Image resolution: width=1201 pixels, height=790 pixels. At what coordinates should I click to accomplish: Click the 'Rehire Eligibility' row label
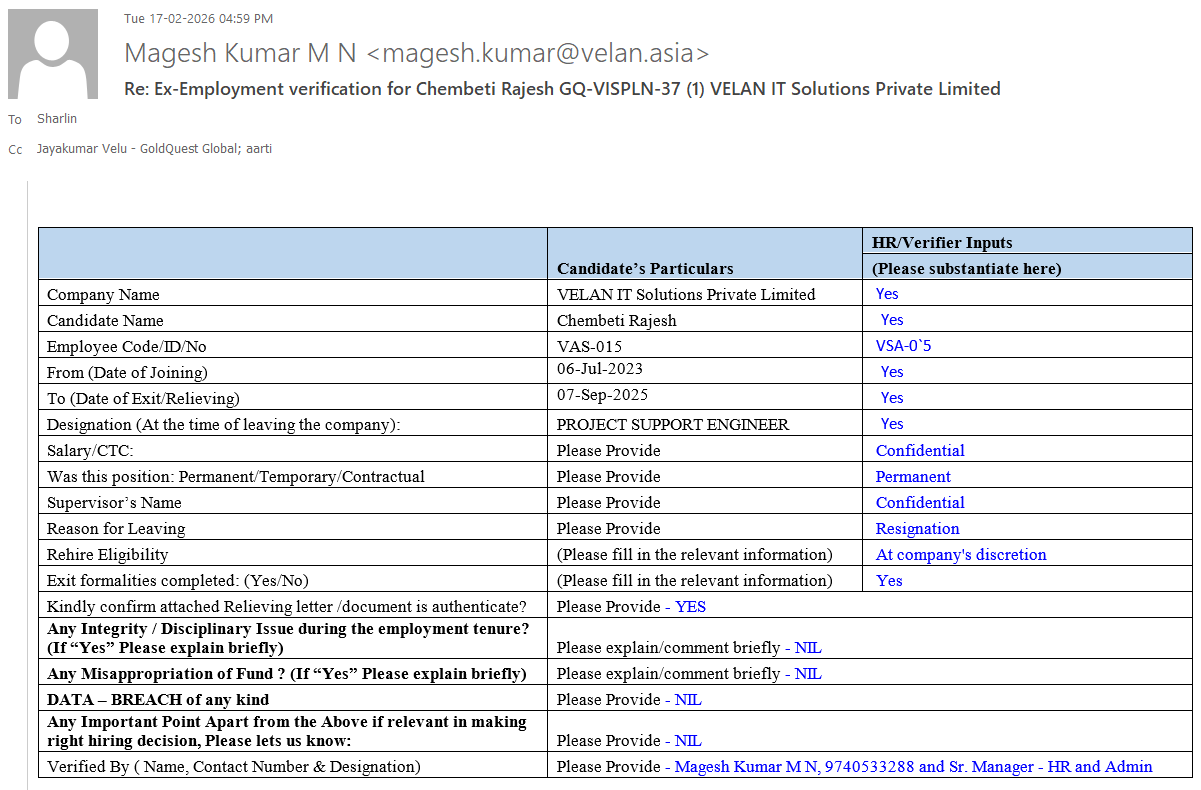coord(108,554)
